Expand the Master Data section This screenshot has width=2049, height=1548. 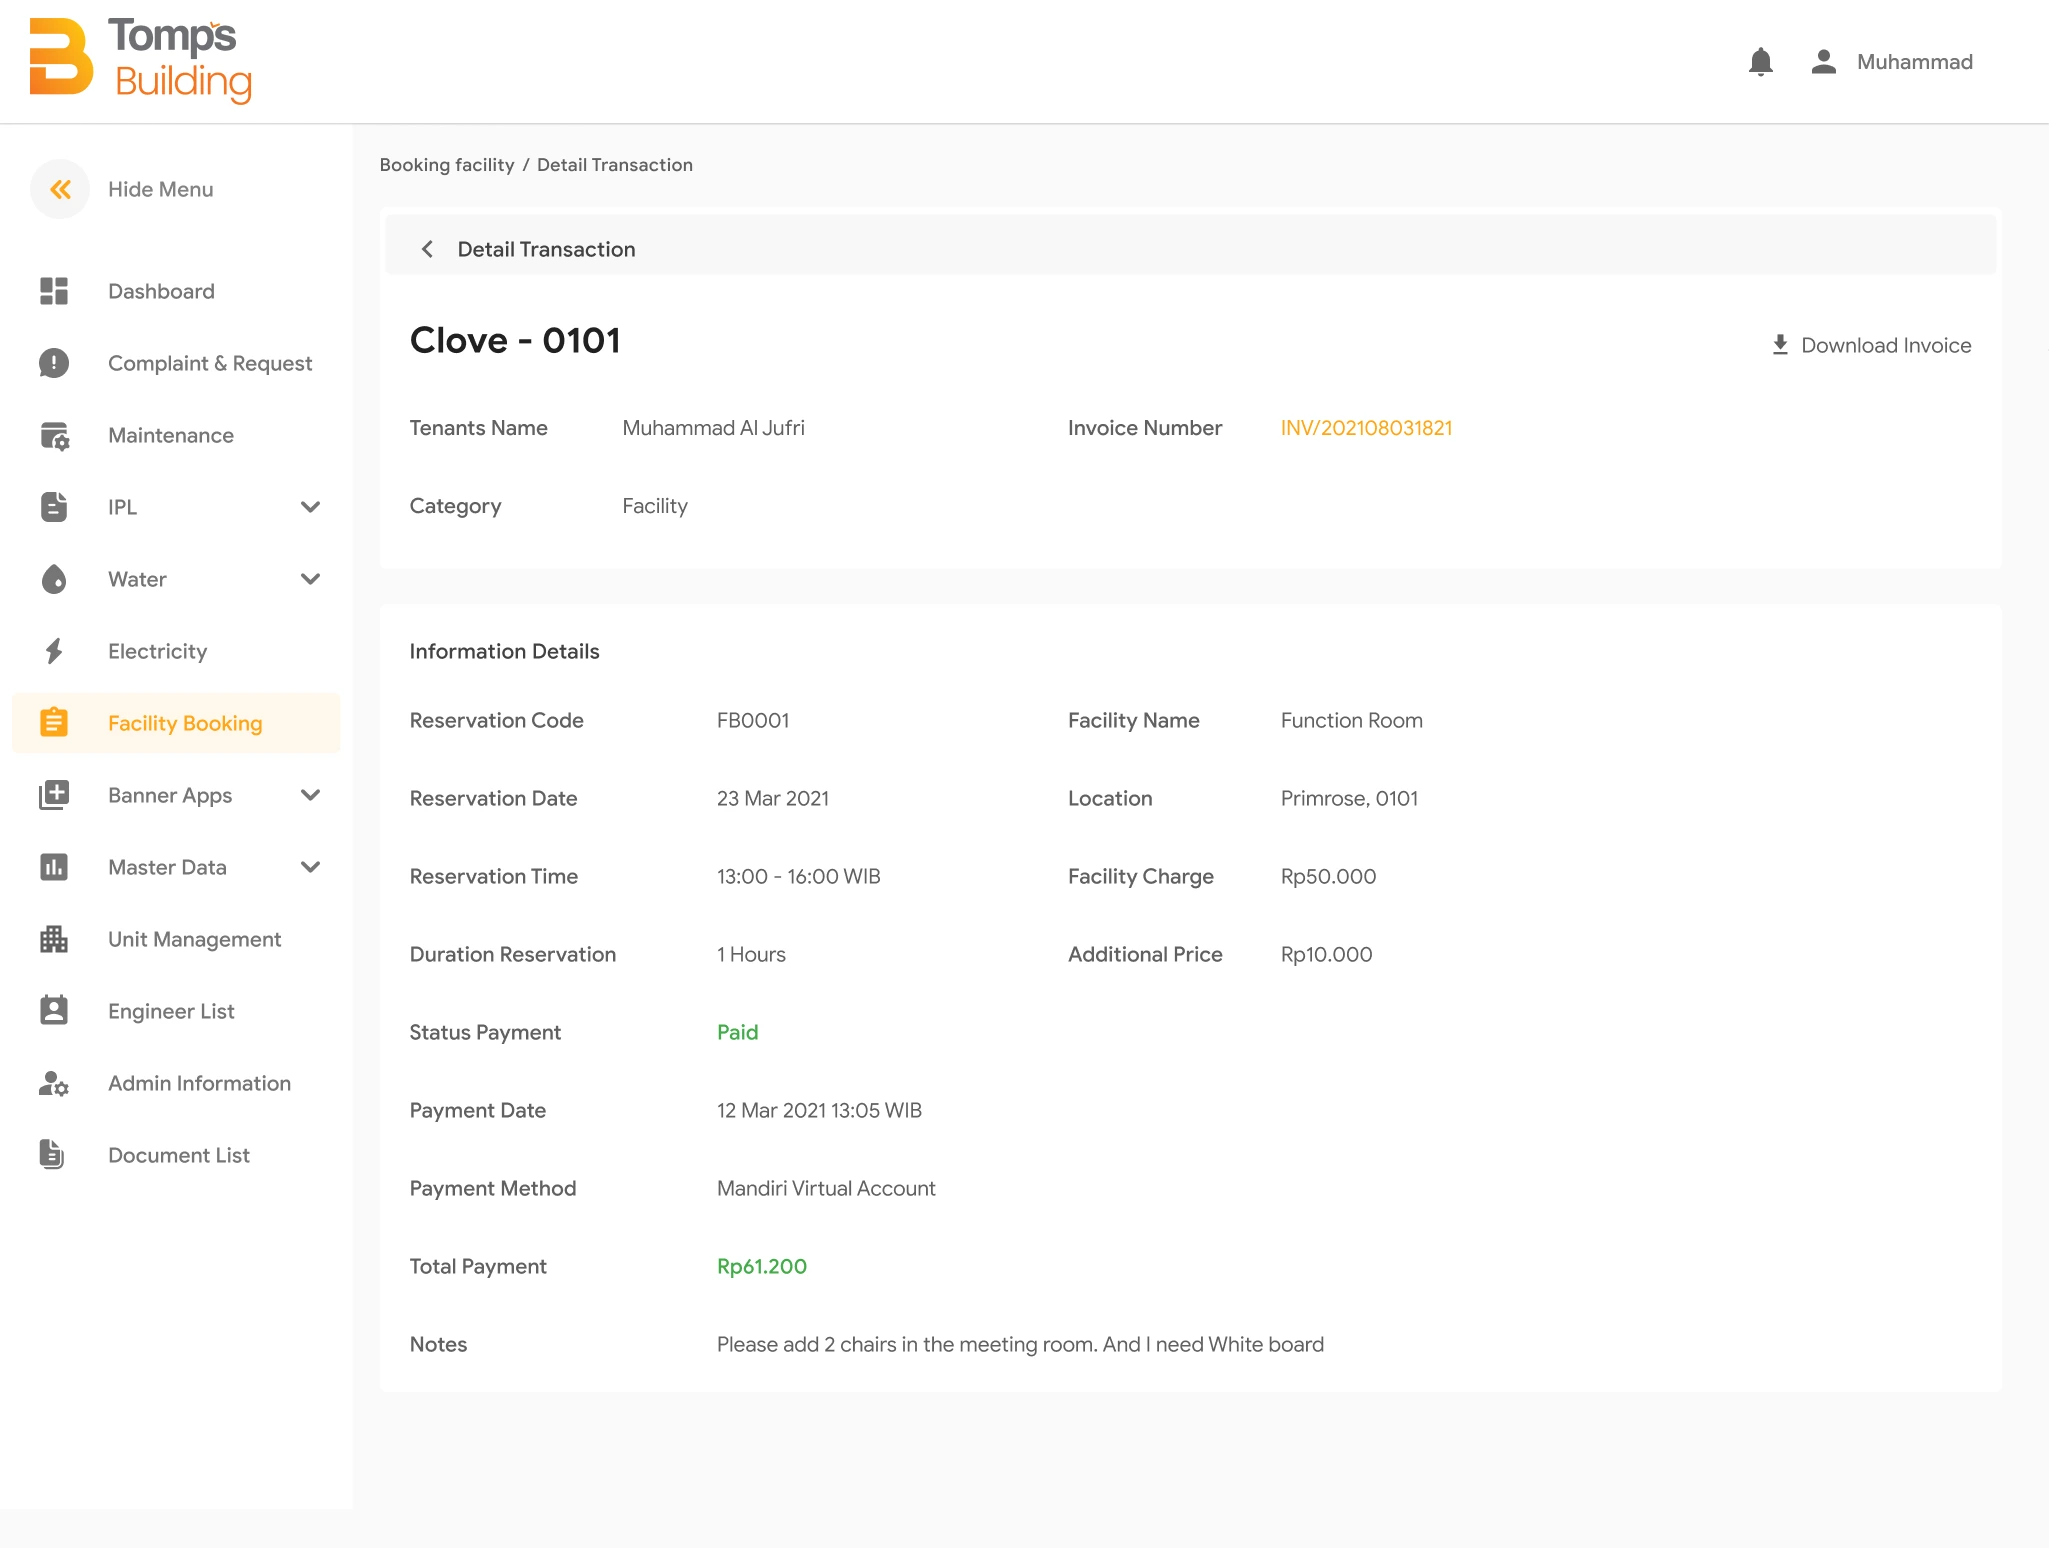(311, 867)
